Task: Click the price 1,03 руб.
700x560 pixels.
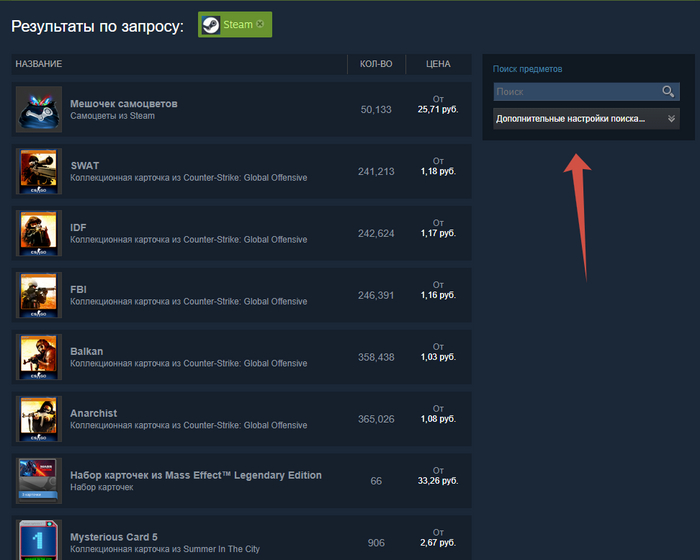Action: (438, 357)
